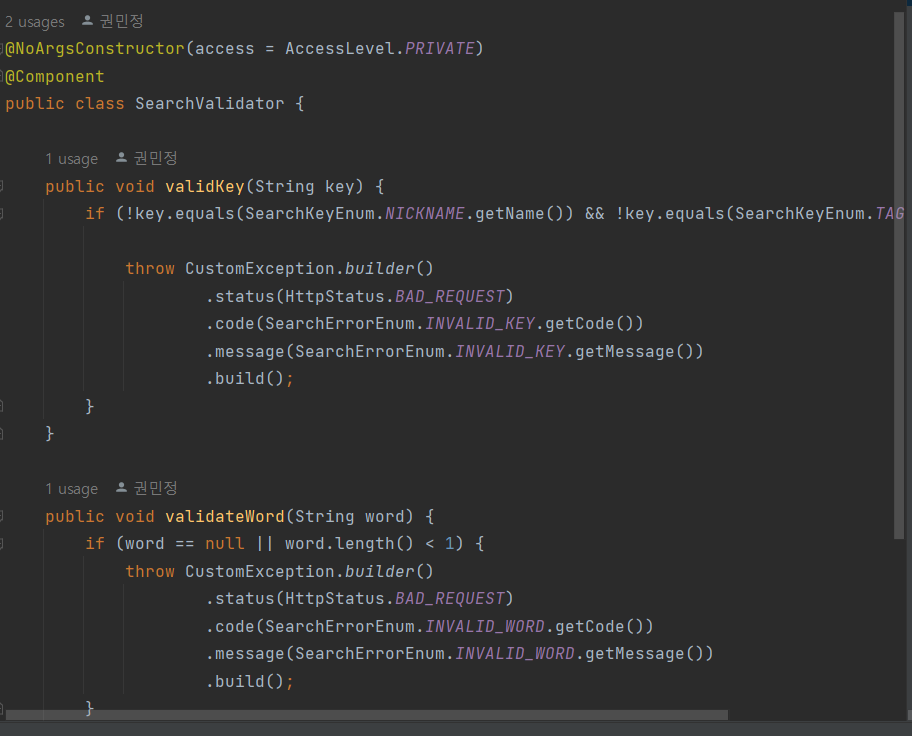Viewport: 912px width, 736px height.
Task: Click BAD_REQUEST in validKey method
Action: 450,297
